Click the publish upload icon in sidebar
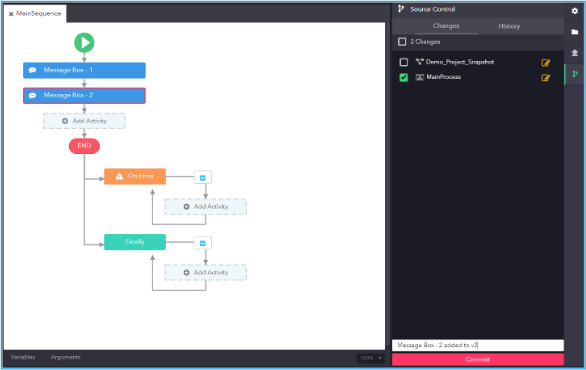The width and height of the screenshot is (586, 370). [575, 53]
